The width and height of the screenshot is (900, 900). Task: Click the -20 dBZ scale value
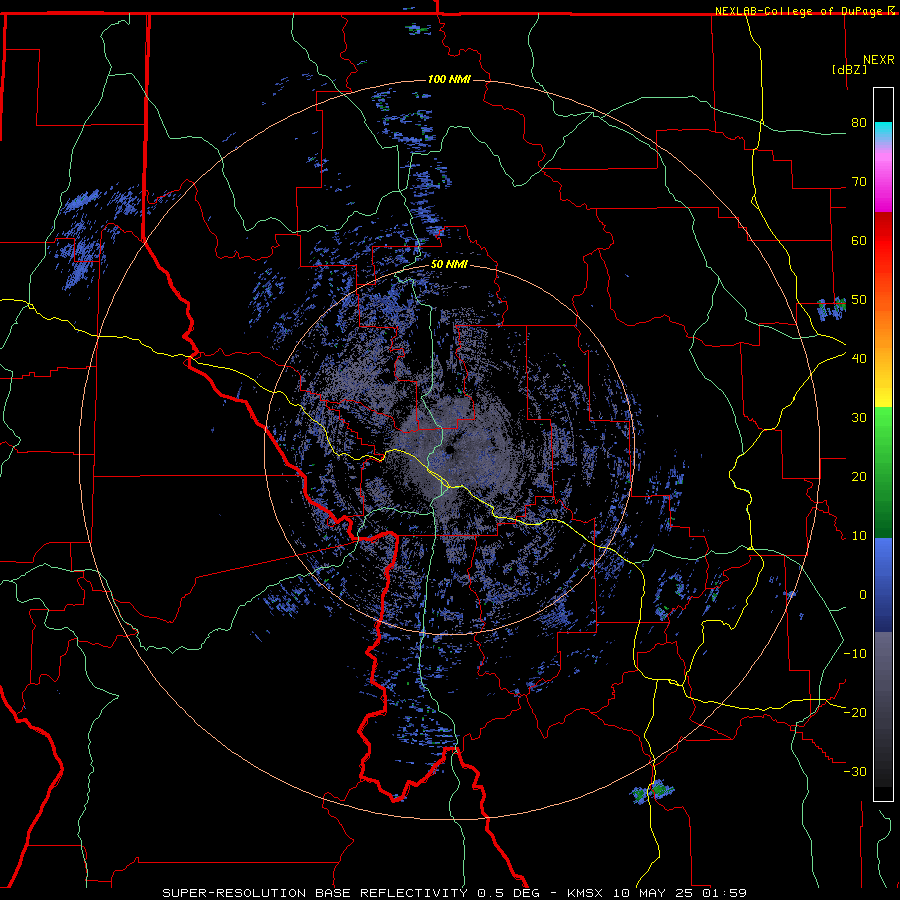(855, 713)
